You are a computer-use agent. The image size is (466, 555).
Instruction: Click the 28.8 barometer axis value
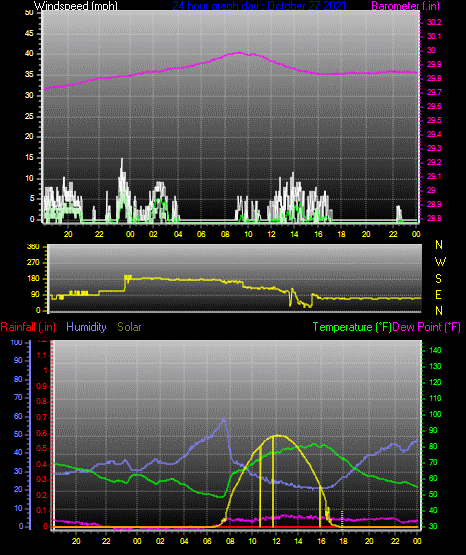click(434, 218)
